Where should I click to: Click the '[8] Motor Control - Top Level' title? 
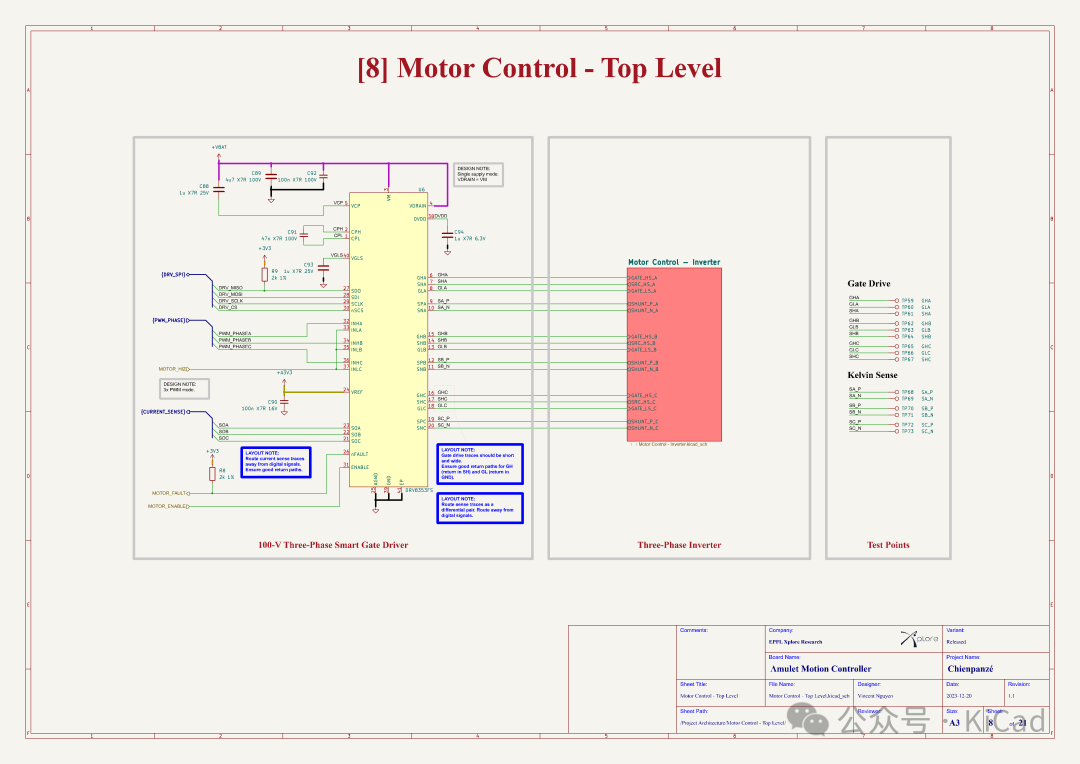click(539, 68)
